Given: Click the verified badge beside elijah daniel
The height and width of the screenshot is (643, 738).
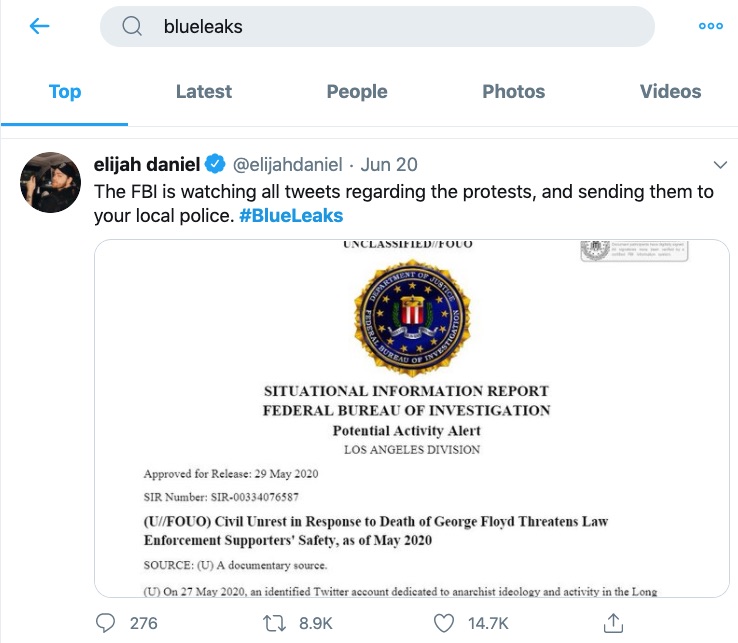Looking at the screenshot, I should pyautogui.click(x=214, y=164).
